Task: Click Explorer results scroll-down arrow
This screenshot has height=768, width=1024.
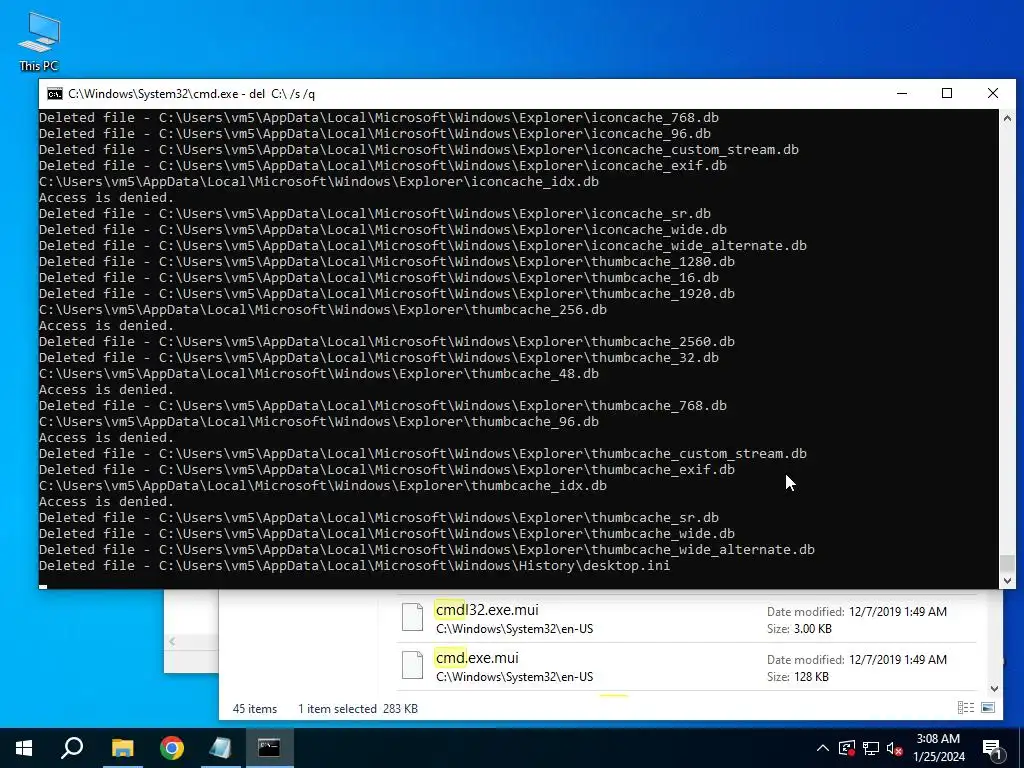Action: [994, 688]
